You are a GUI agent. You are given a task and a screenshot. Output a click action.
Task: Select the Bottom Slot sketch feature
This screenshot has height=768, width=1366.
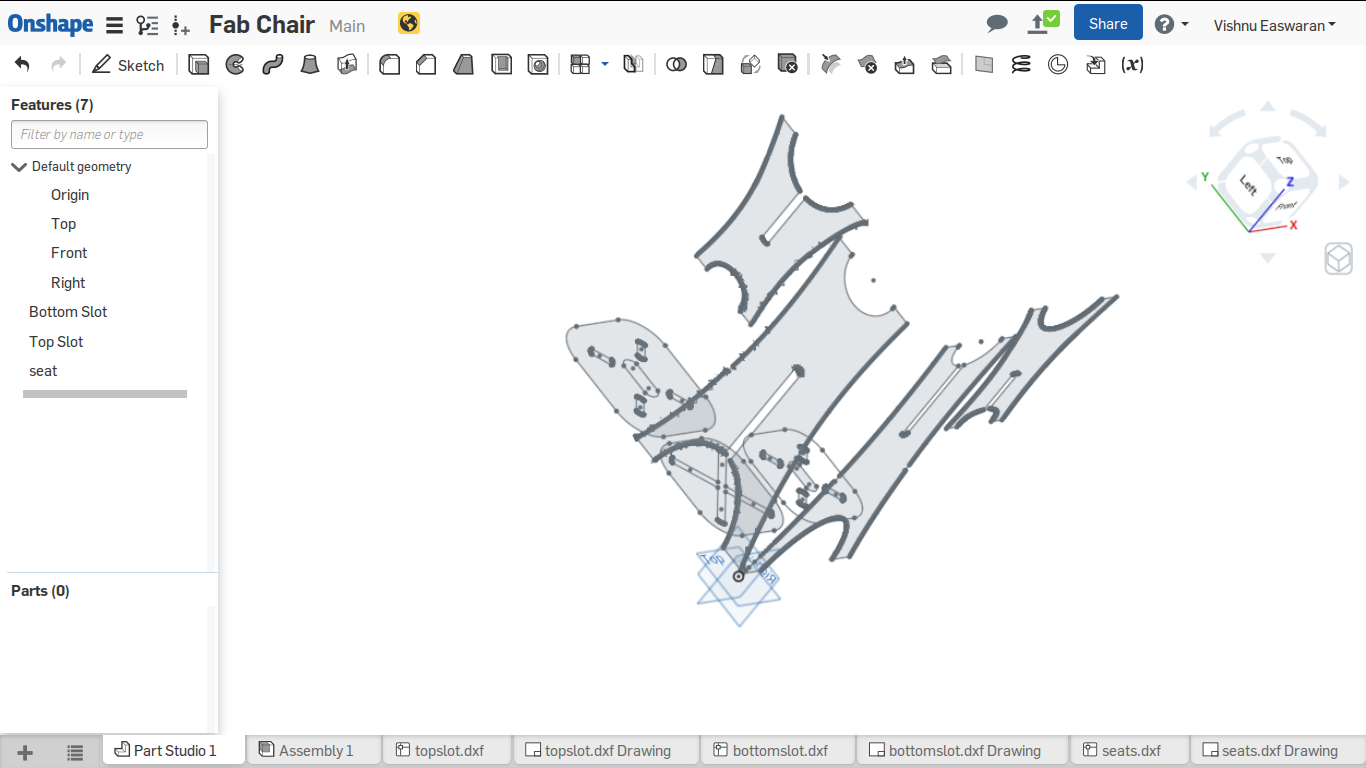coord(68,312)
